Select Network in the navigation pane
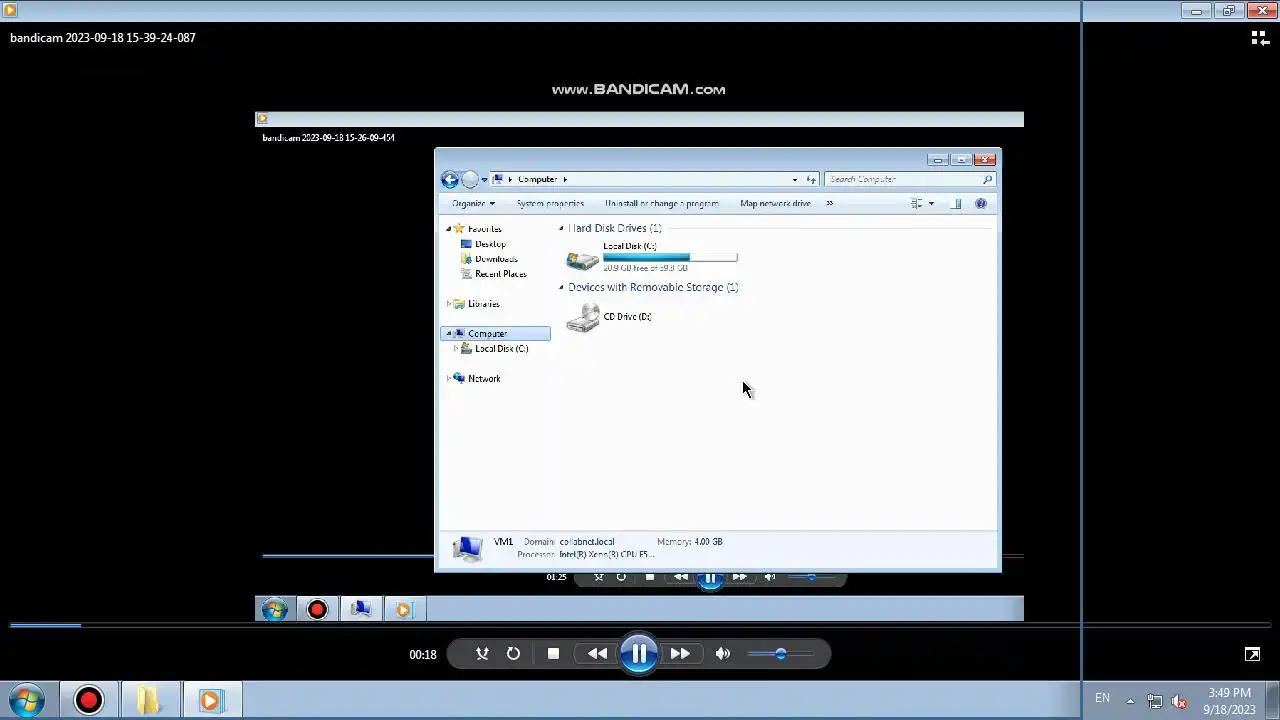The height and width of the screenshot is (720, 1280). pyautogui.click(x=484, y=379)
